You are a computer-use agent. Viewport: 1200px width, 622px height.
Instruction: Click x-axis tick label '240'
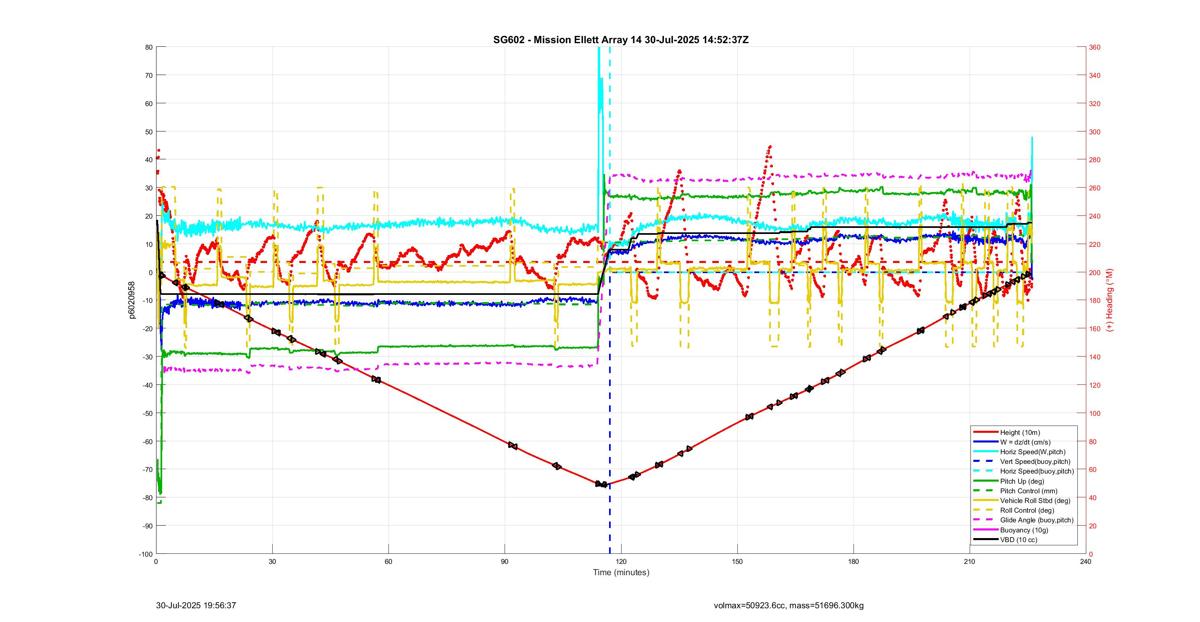1085,562
